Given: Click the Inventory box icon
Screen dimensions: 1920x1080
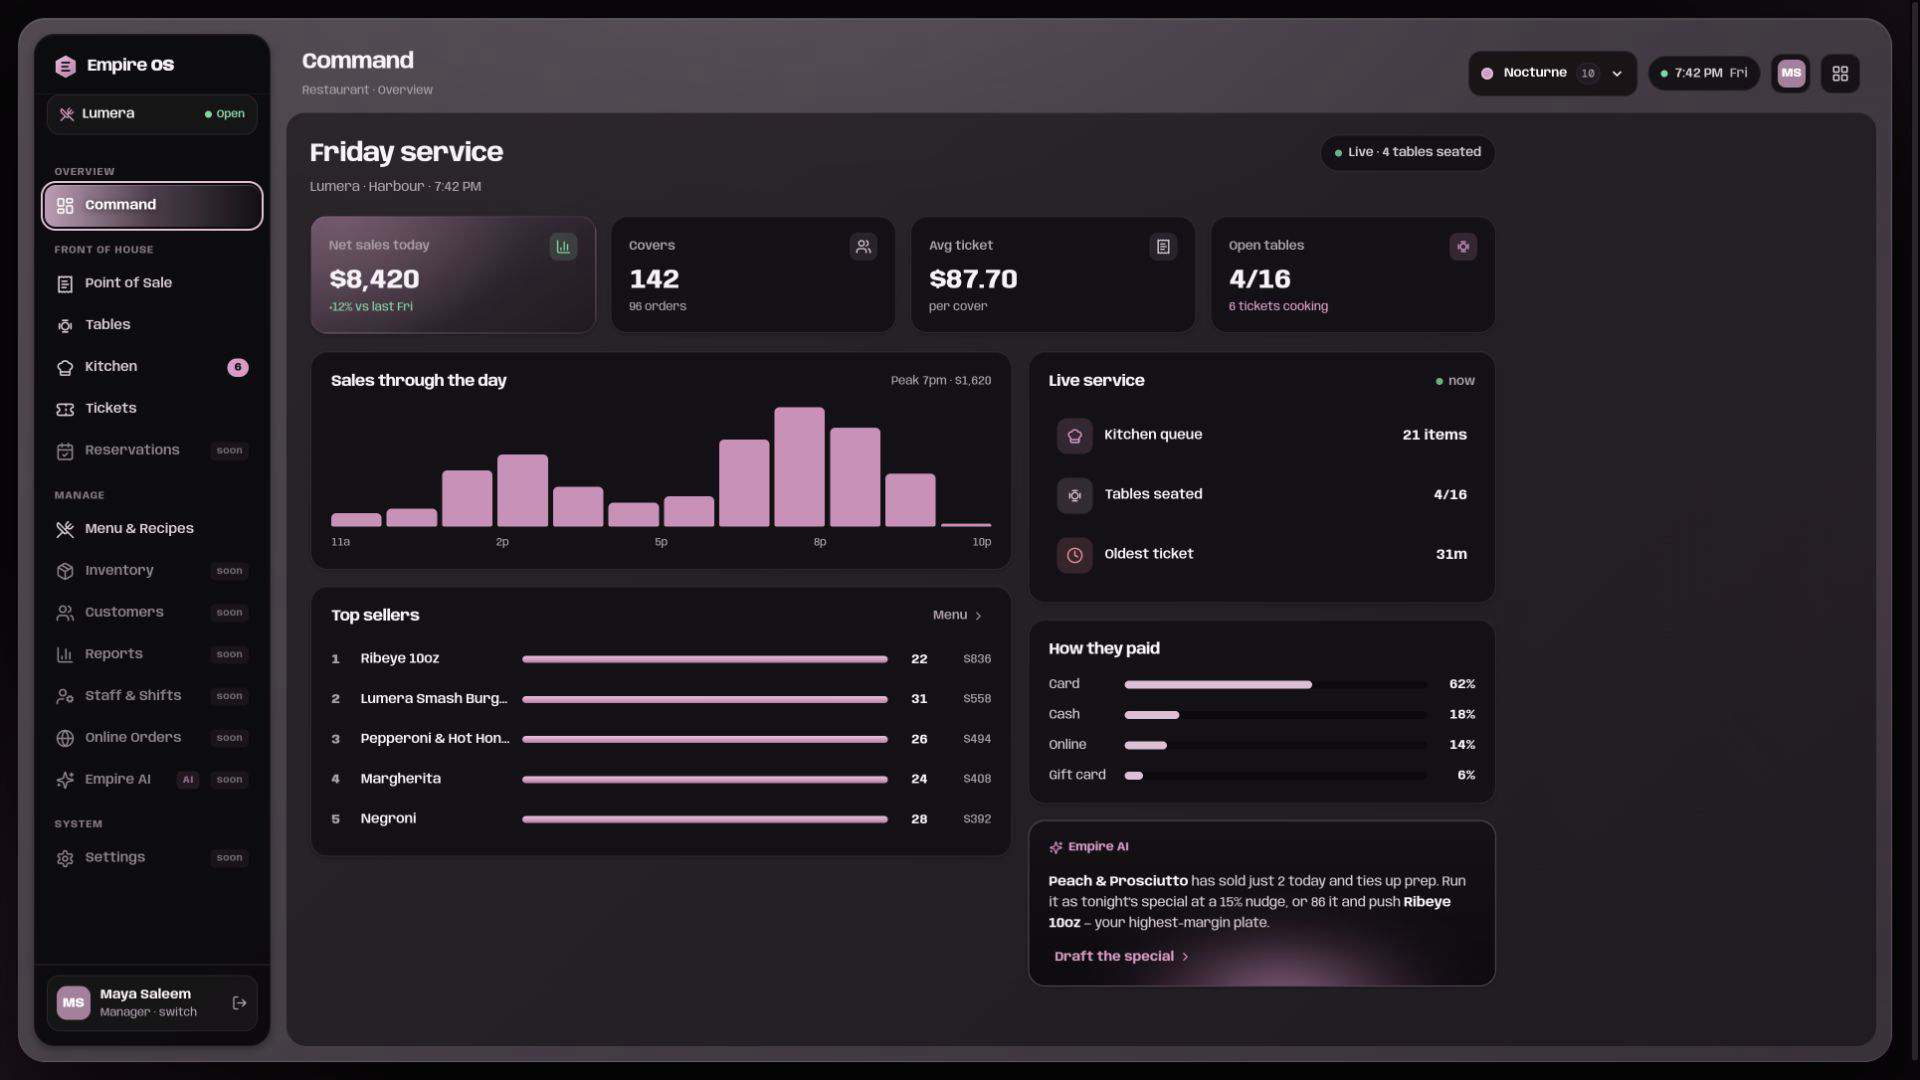Looking at the screenshot, I should (65, 571).
